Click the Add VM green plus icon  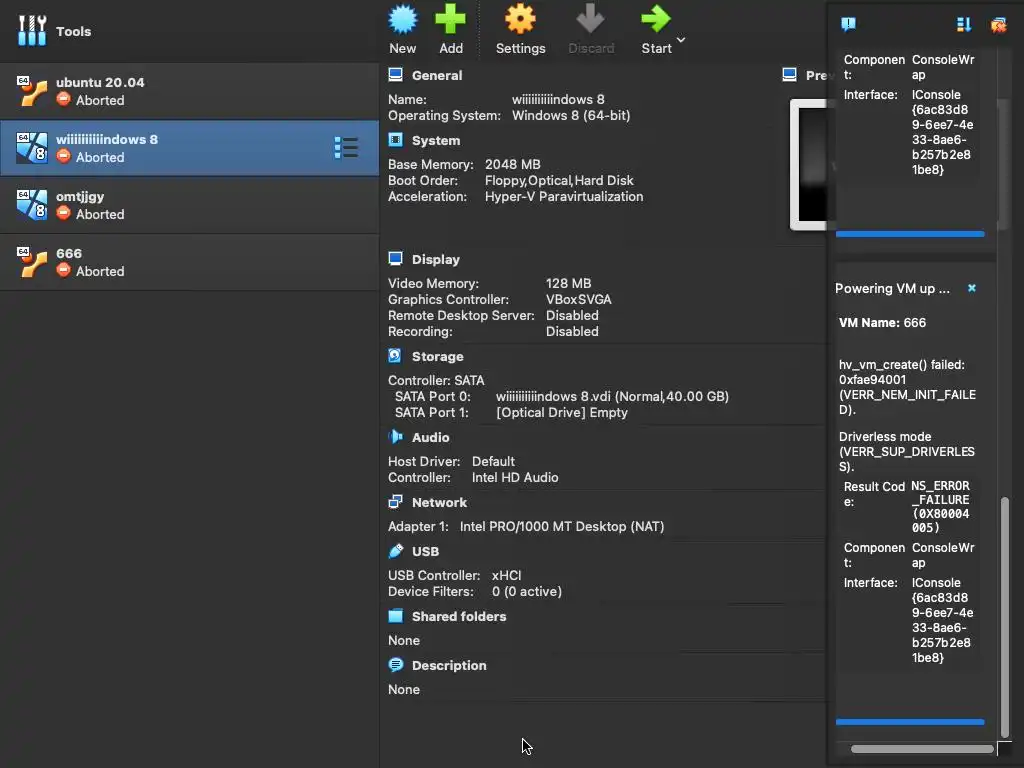click(451, 19)
